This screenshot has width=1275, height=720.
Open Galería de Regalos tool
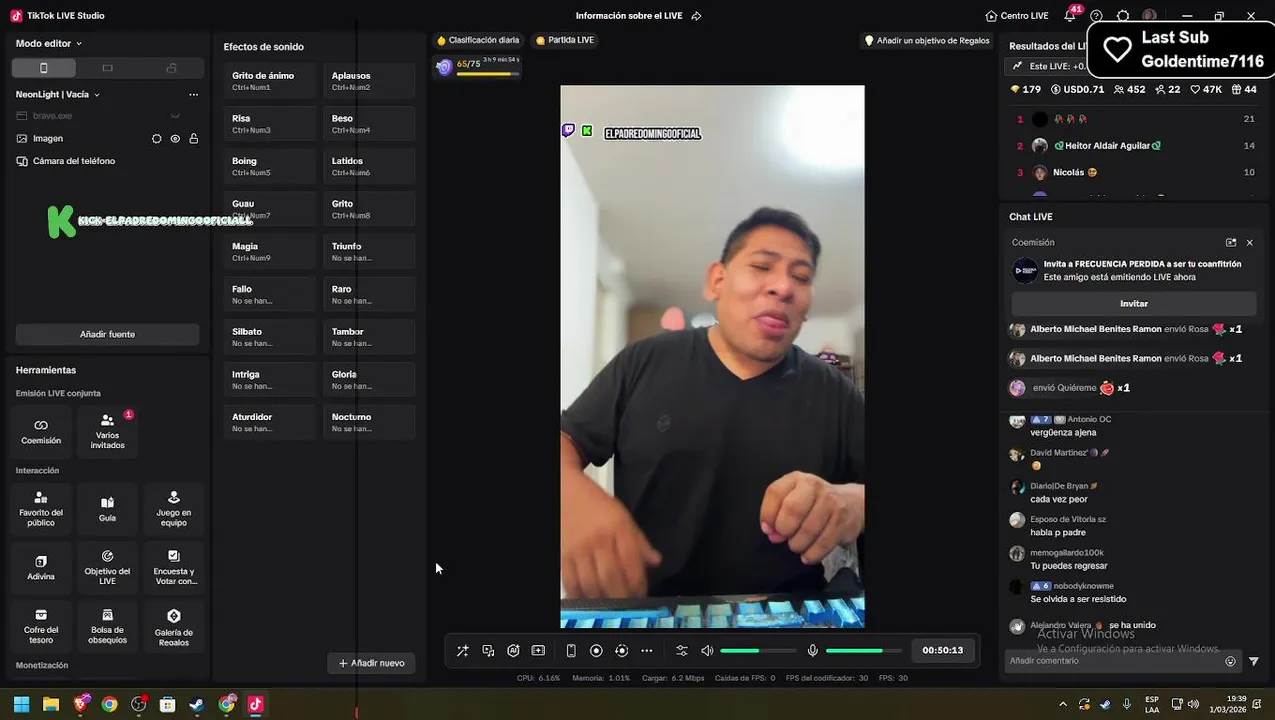tap(173, 626)
